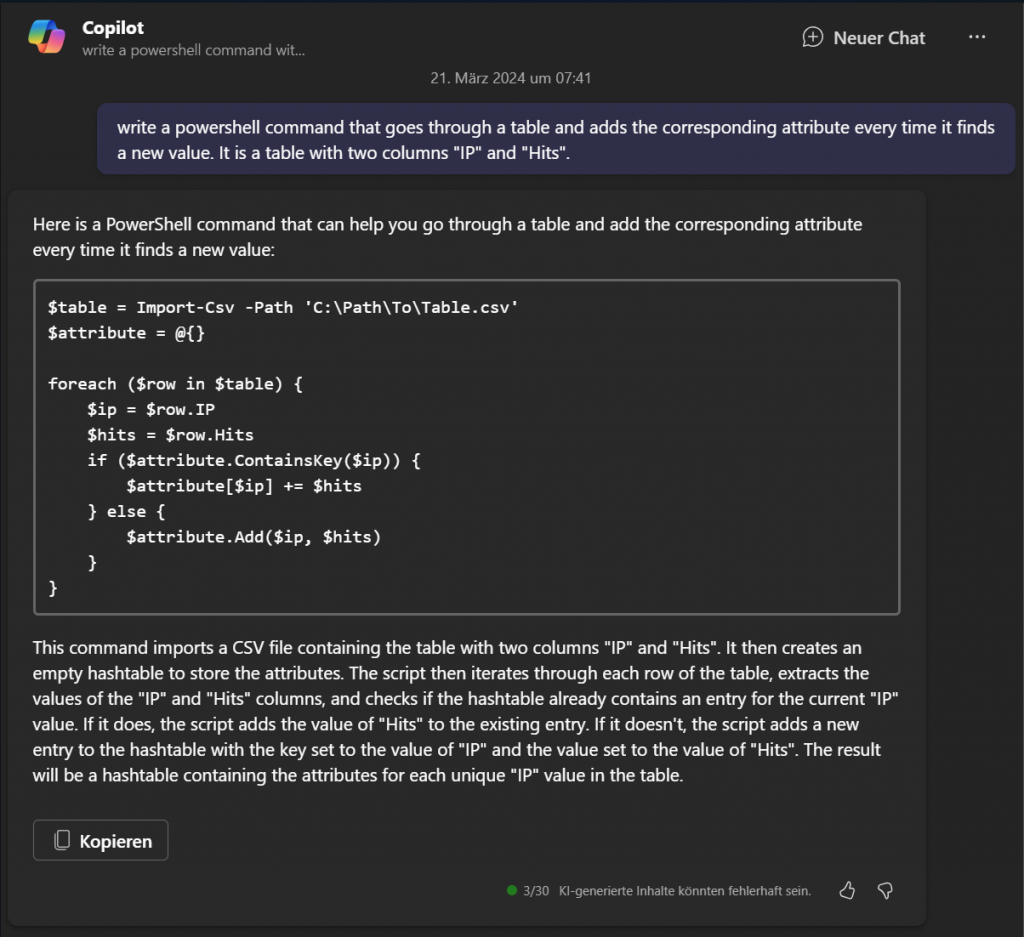
Task: Click the chat title below Copilot
Action: pyautogui.click(x=193, y=50)
